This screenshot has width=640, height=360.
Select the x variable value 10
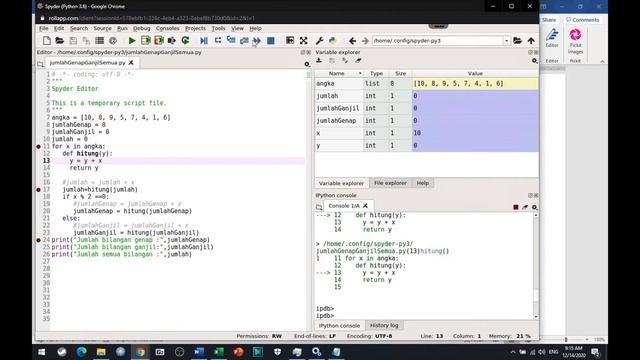pos(475,133)
